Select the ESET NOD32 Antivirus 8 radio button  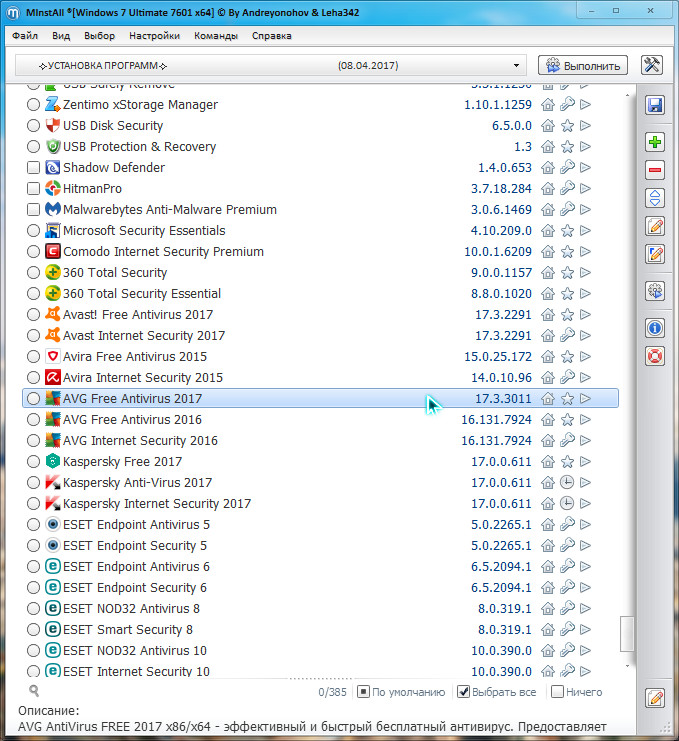(x=33, y=608)
